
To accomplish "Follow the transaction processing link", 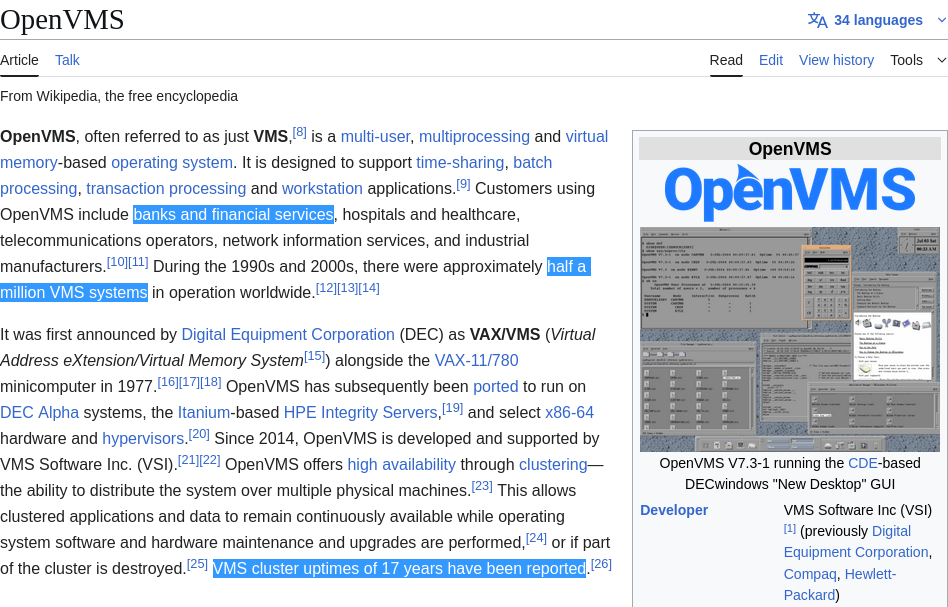I will [166, 189].
